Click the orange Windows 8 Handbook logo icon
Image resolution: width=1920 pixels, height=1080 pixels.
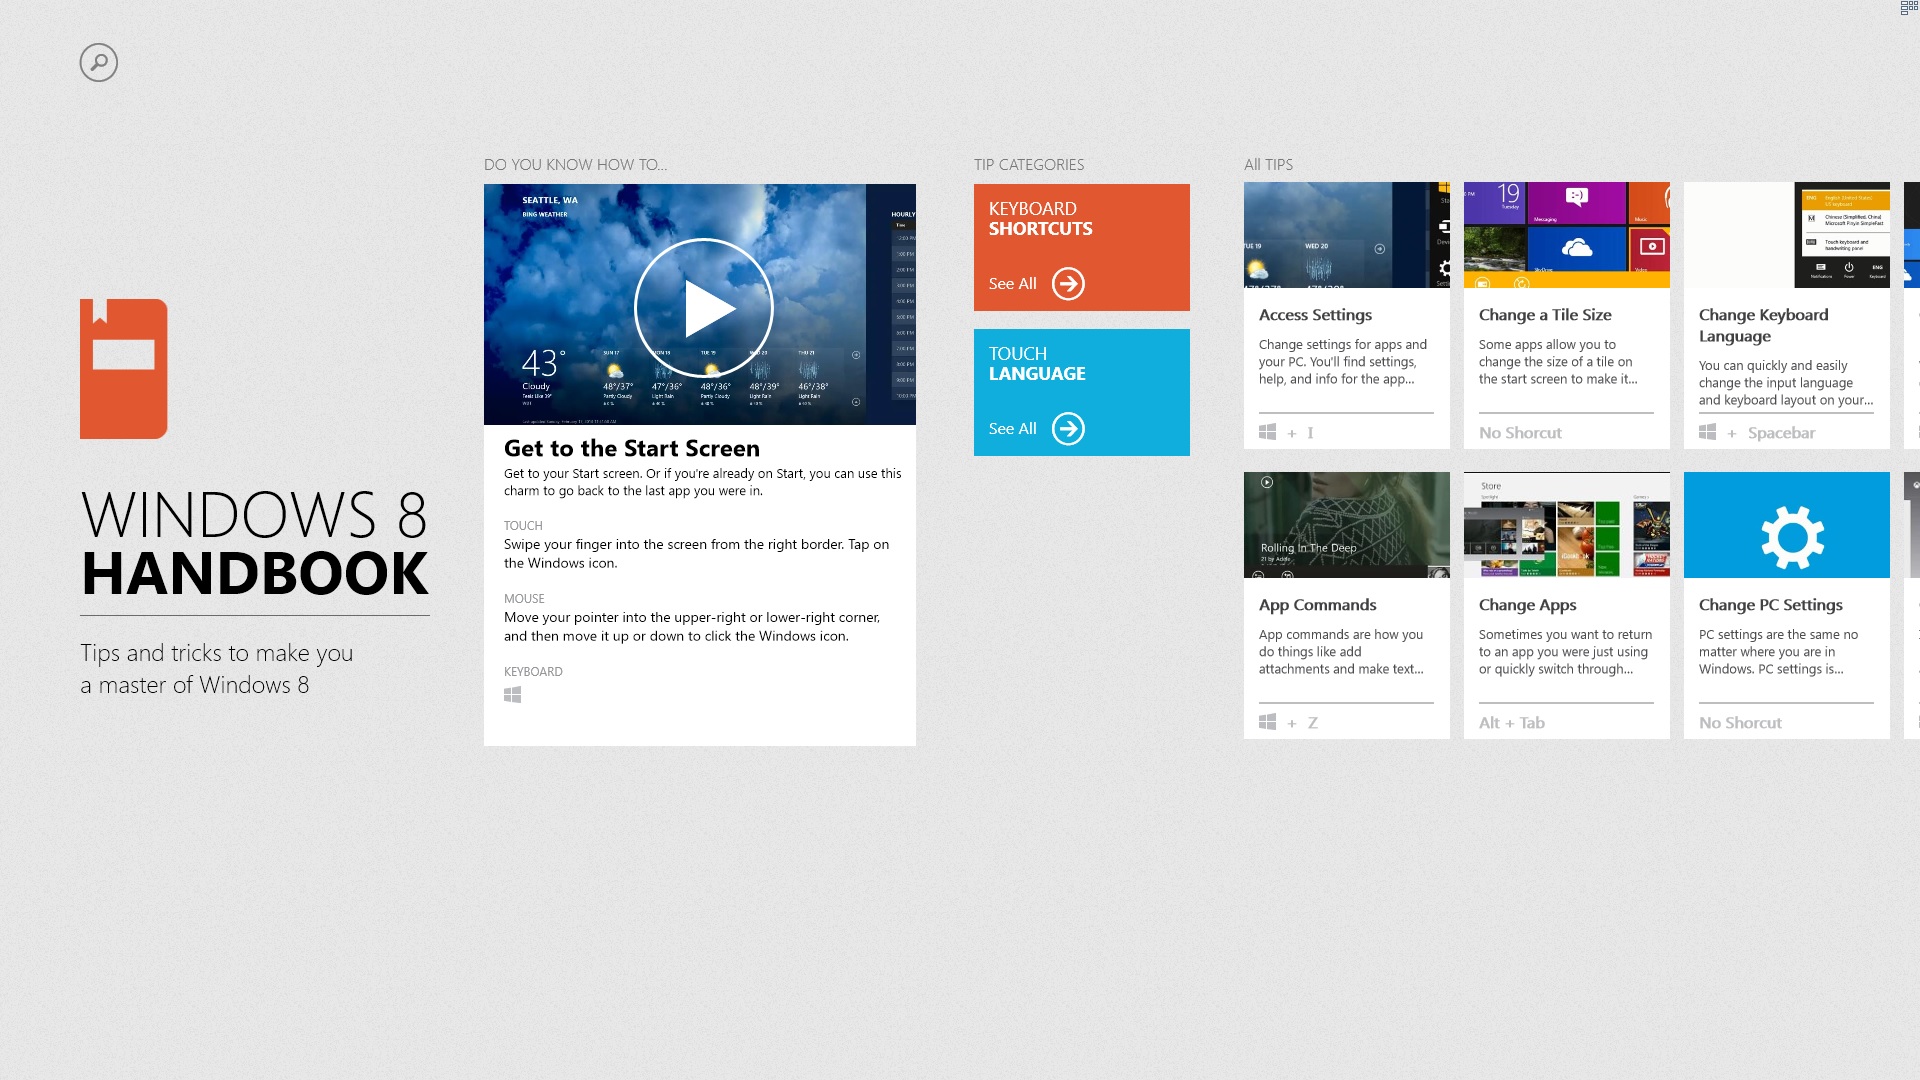click(123, 368)
